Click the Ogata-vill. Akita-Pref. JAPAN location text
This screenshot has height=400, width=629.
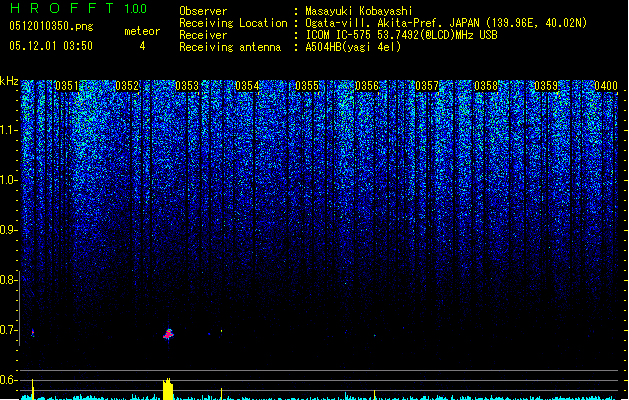coord(446,23)
